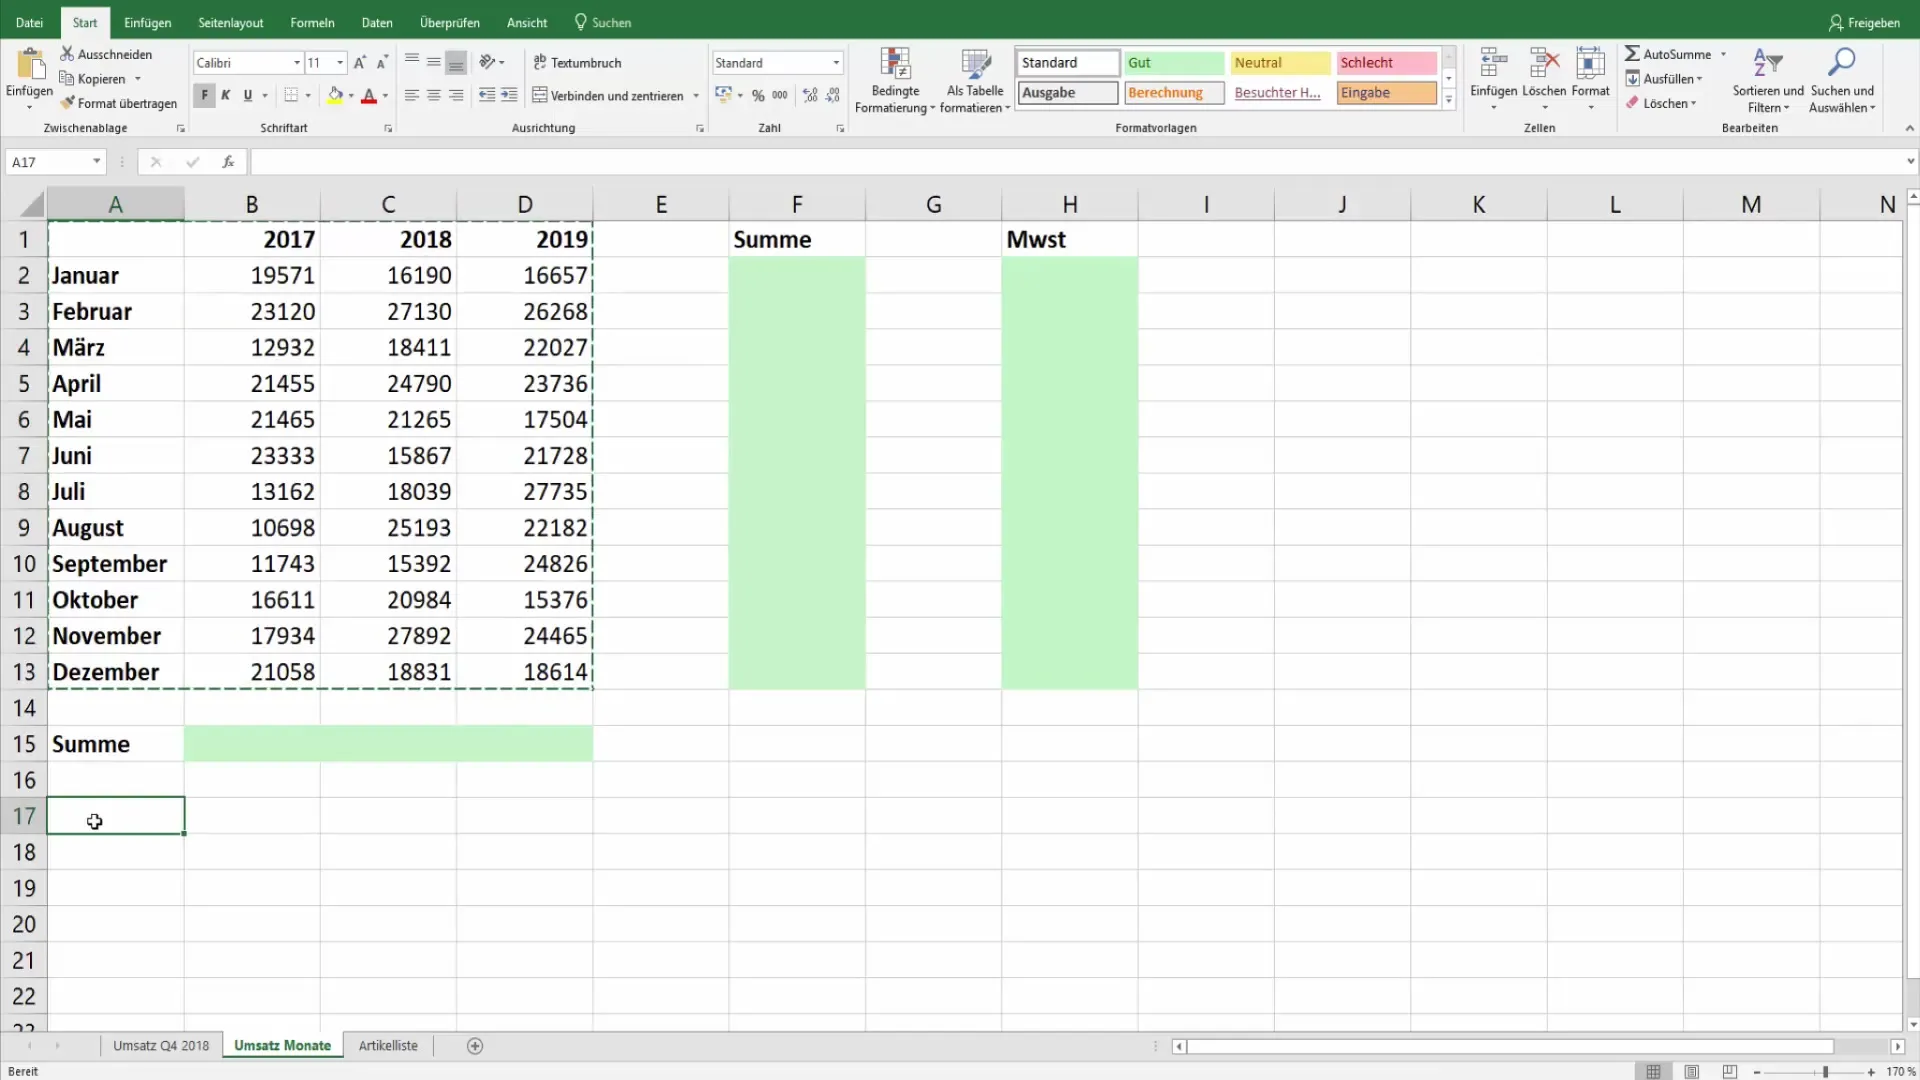The width and height of the screenshot is (1920, 1080).
Task: Toggle middle vertical alignment
Action: (x=433, y=62)
